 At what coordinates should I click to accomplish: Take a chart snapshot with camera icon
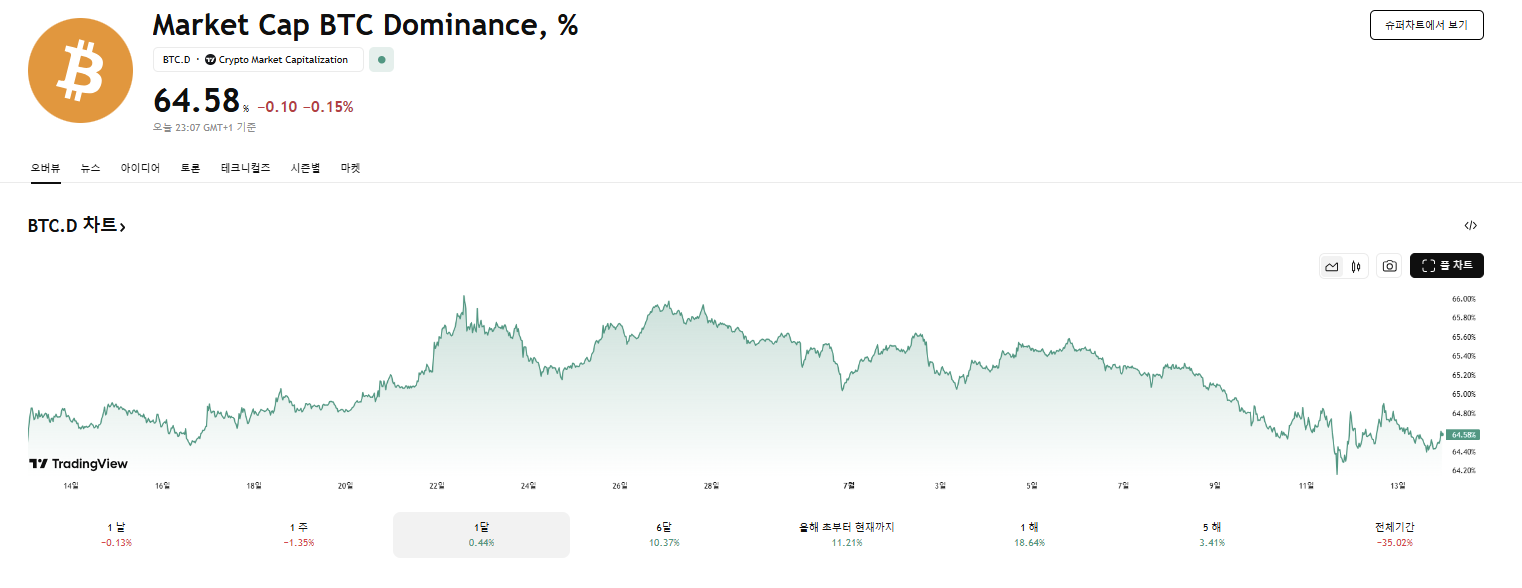pyautogui.click(x=1389, y=266)
